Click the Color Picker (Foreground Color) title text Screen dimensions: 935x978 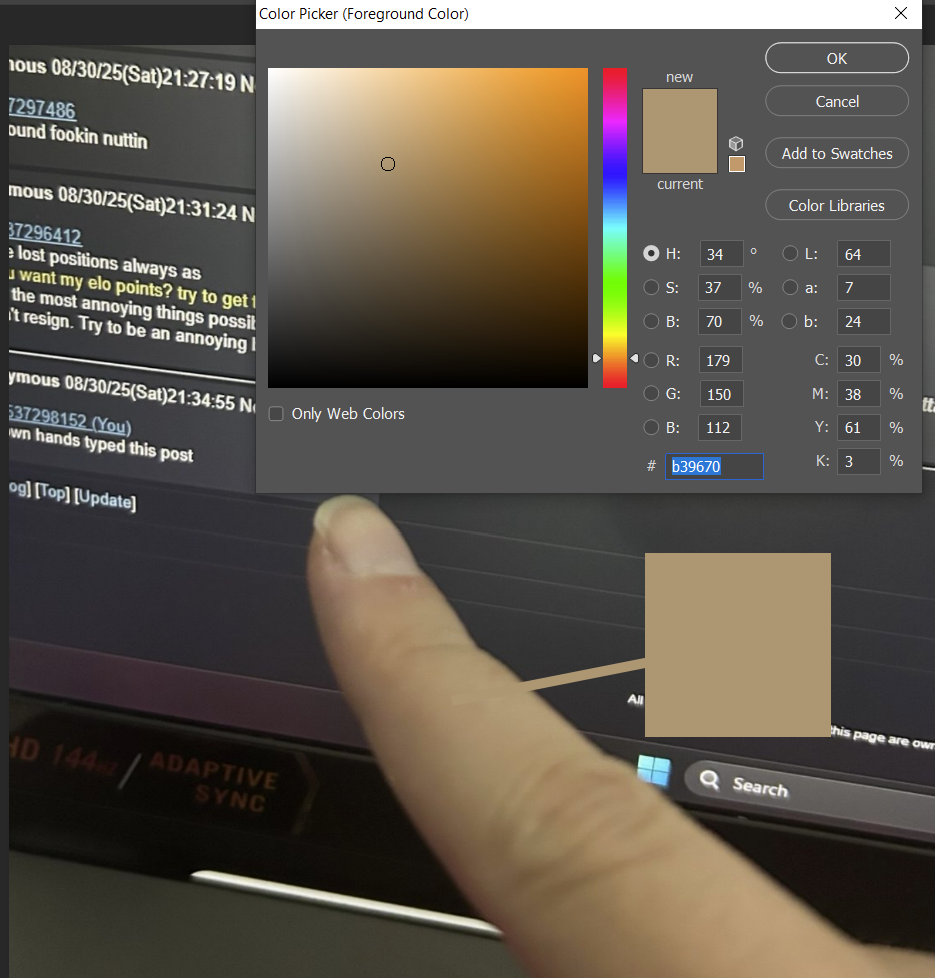364,14
